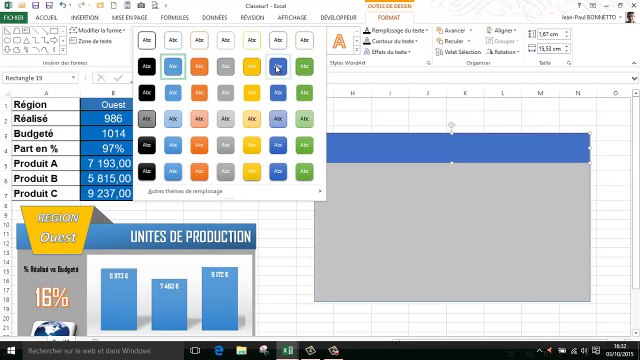The height and width of the screenshot is (360, 640).
Task: Click the camera icon in quick access toolbar
Action: click(141, 6)
